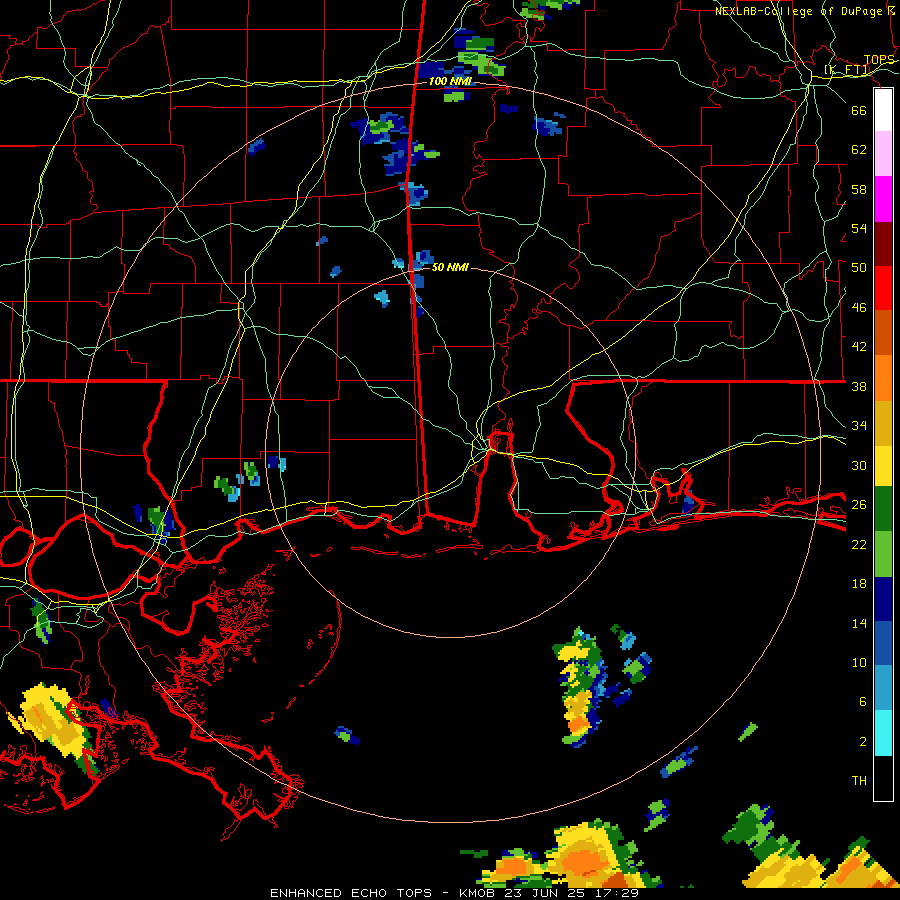Click the light pink legend swatch
900x900 pixels.
(x=883, y=154)
